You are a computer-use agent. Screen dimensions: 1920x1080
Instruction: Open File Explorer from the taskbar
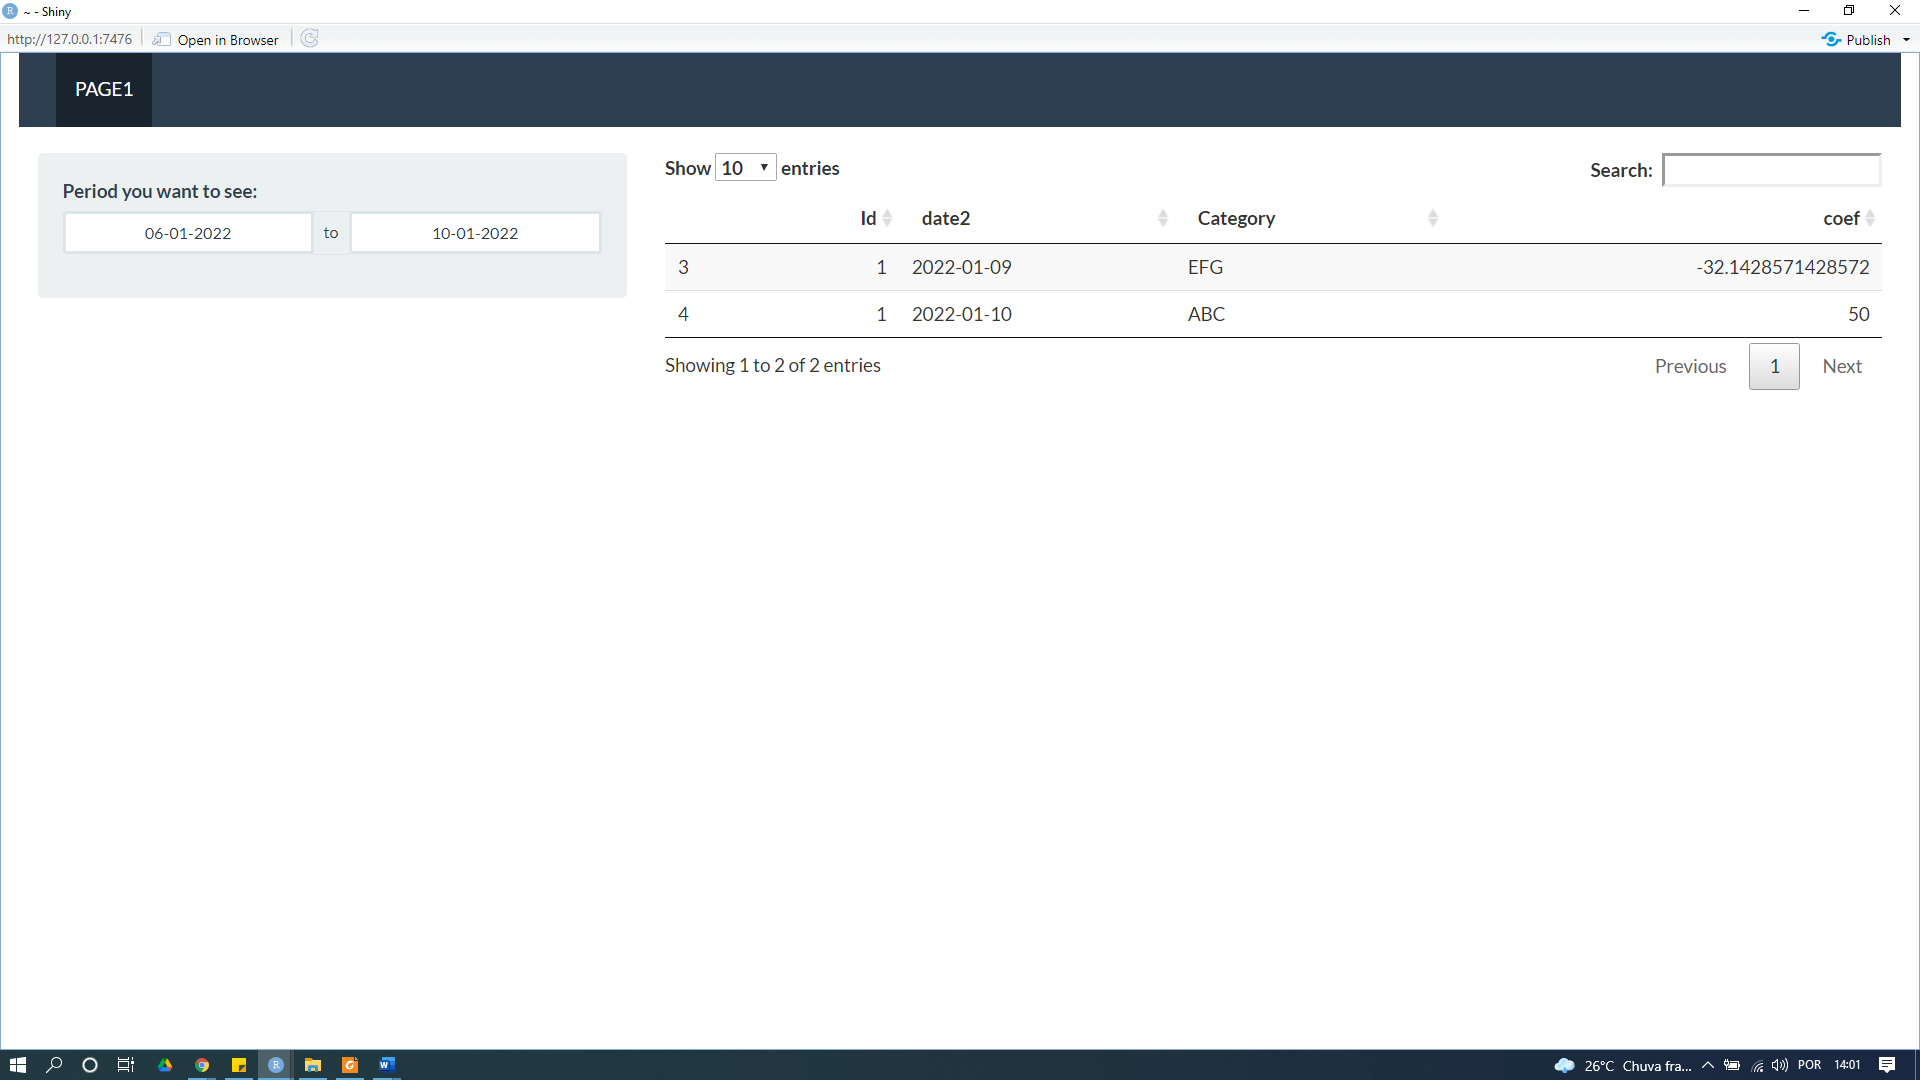point(313,1065)
